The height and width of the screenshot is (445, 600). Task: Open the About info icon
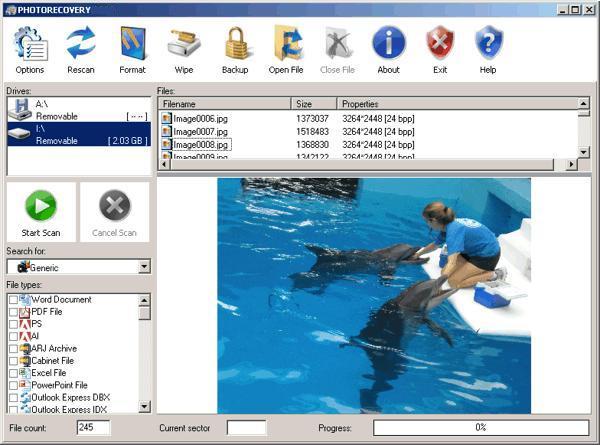(x=388, y=45)
